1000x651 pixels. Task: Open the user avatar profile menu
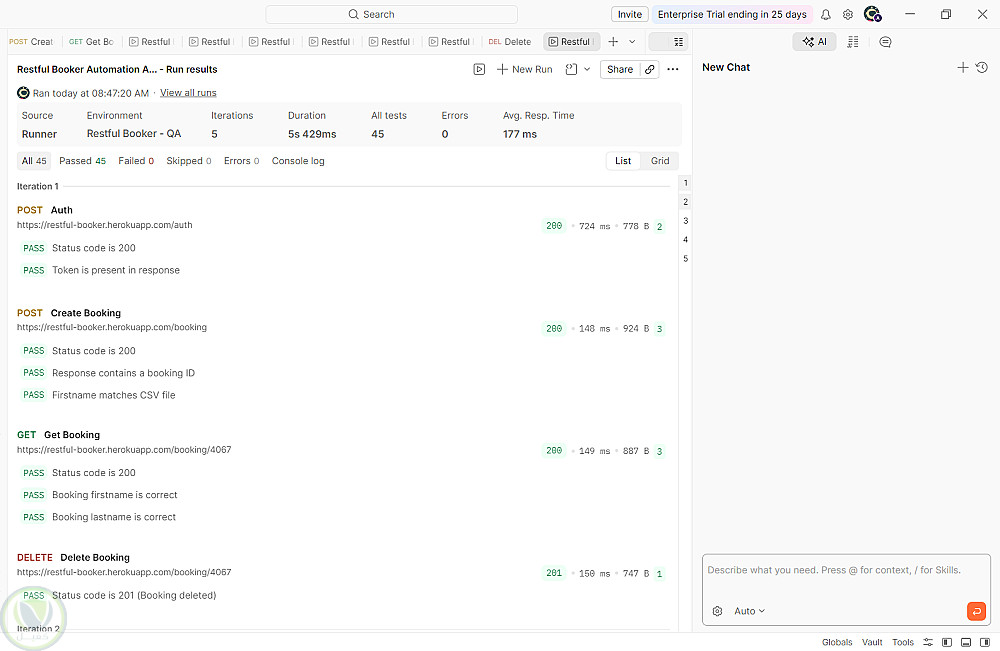tap(872, 14)
